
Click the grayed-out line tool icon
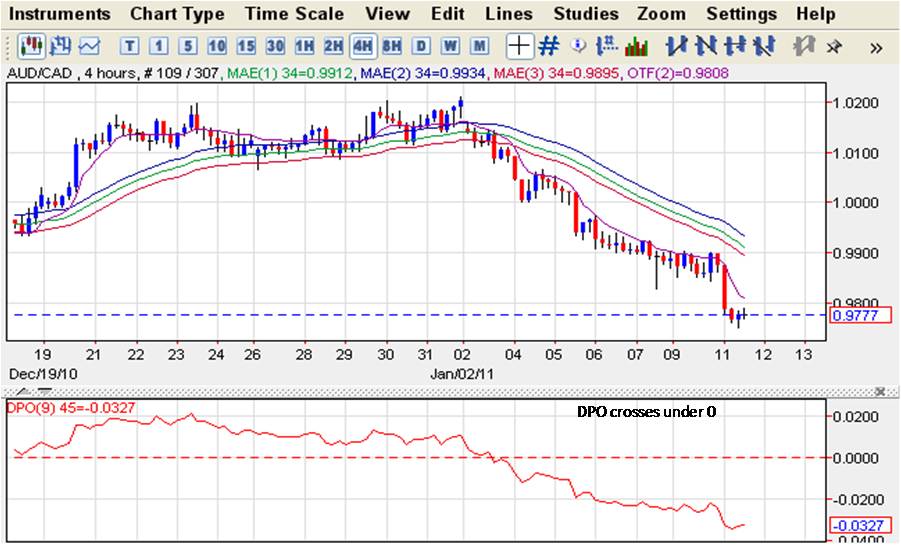pyautogui.click(x=804, y=46)
